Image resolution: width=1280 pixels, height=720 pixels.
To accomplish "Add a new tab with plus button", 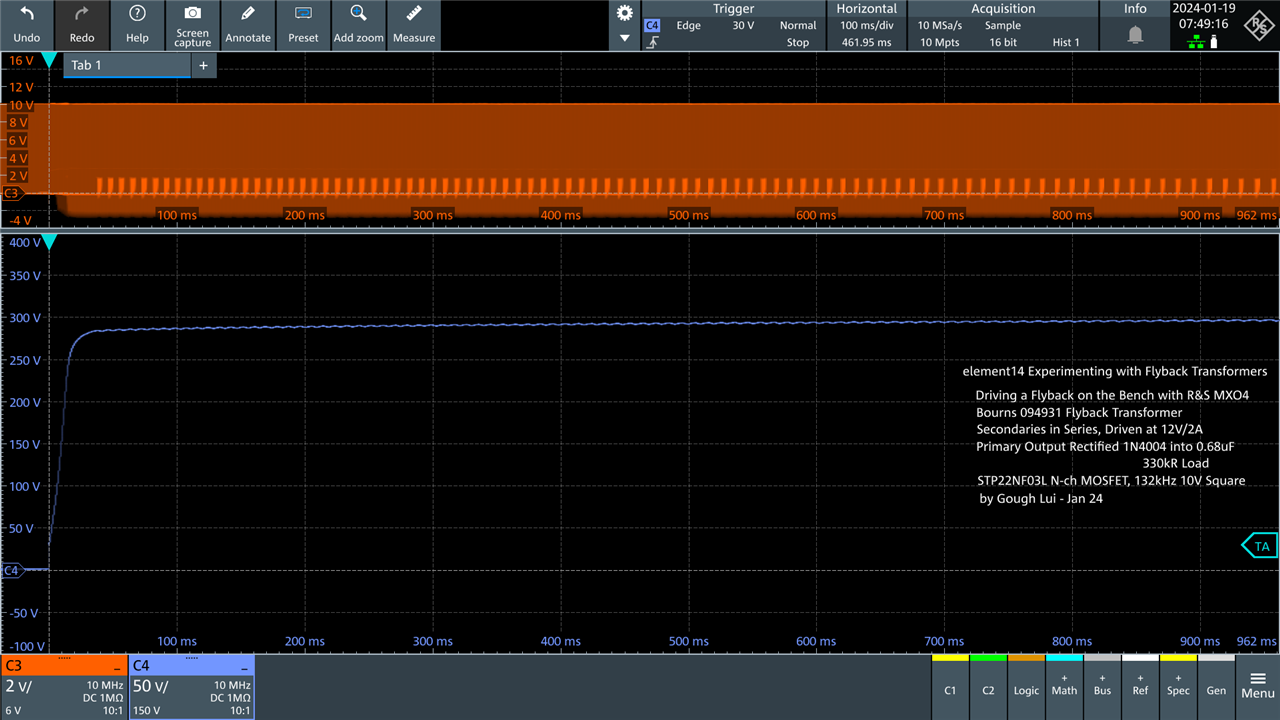I will [203, 65].
